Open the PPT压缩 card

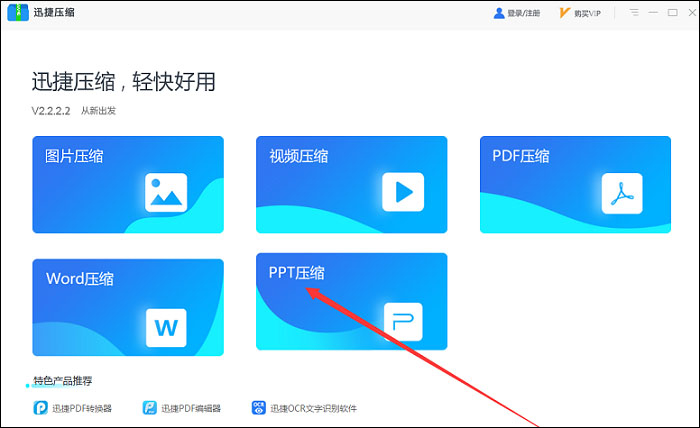pyautogui.click(x=351, y=301)
